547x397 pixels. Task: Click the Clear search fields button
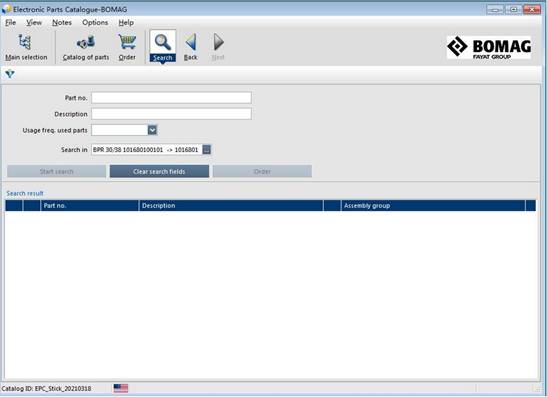(159, 171)
